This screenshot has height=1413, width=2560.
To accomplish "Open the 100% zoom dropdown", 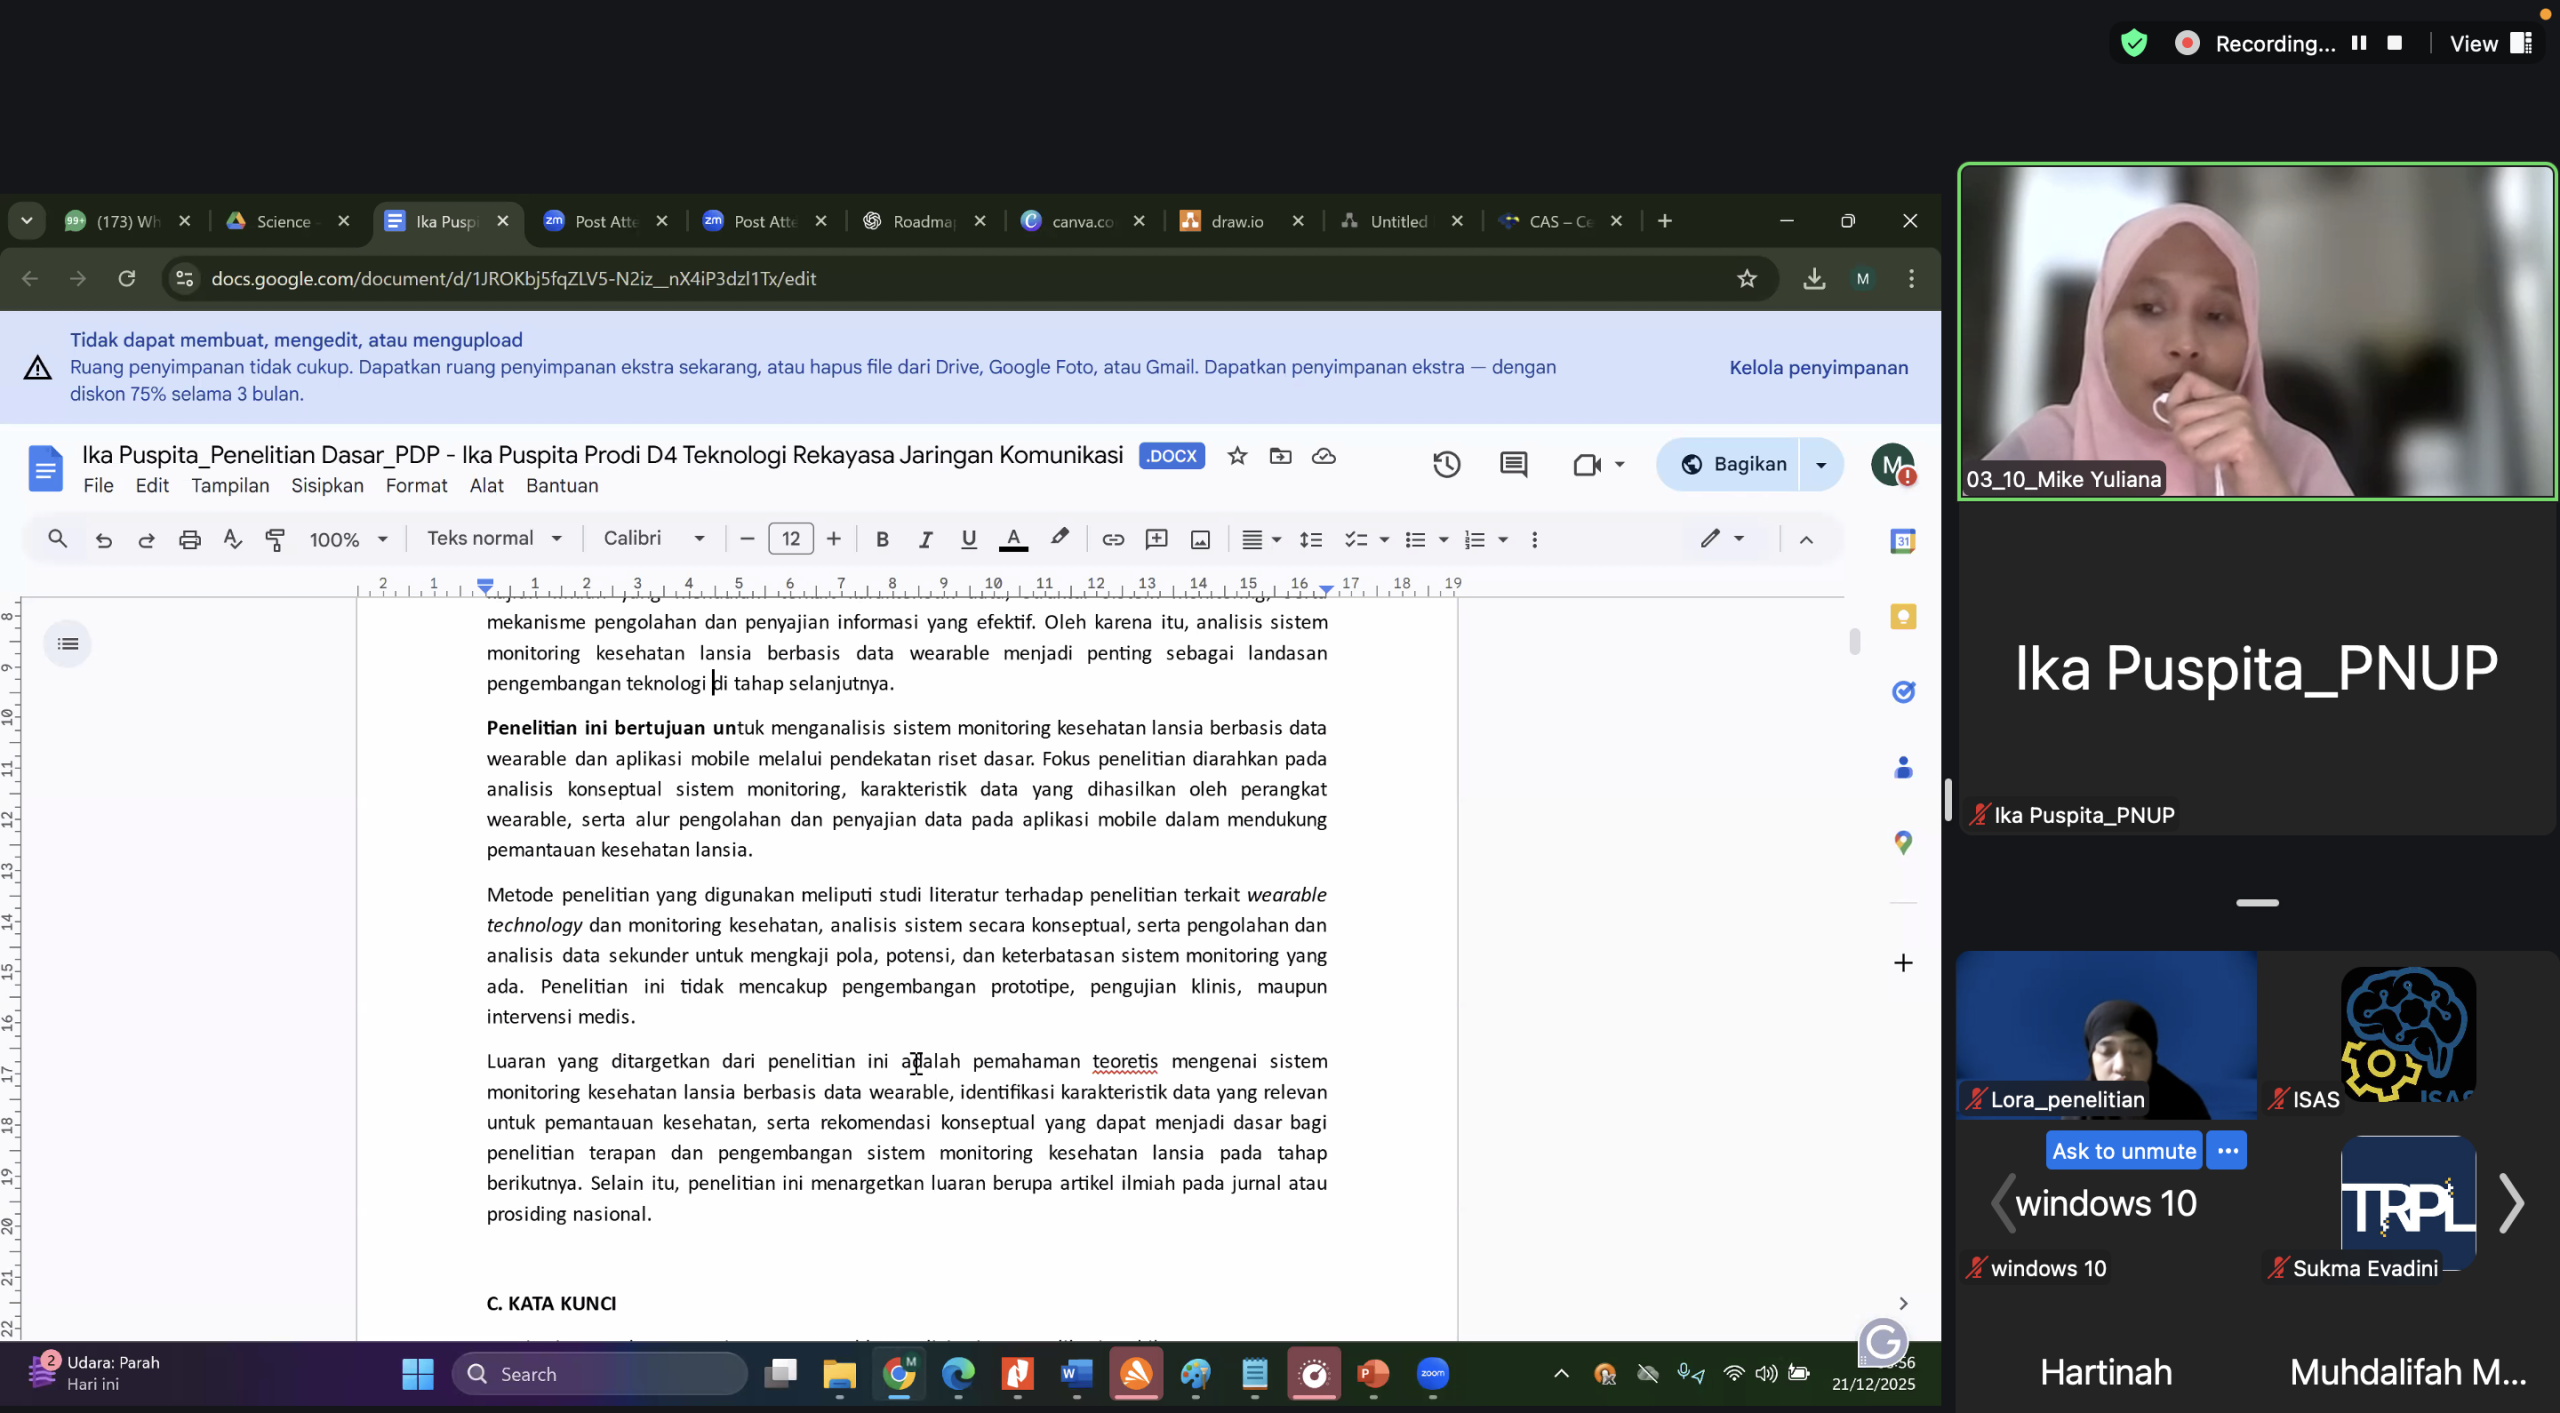I will coord(347,540).
